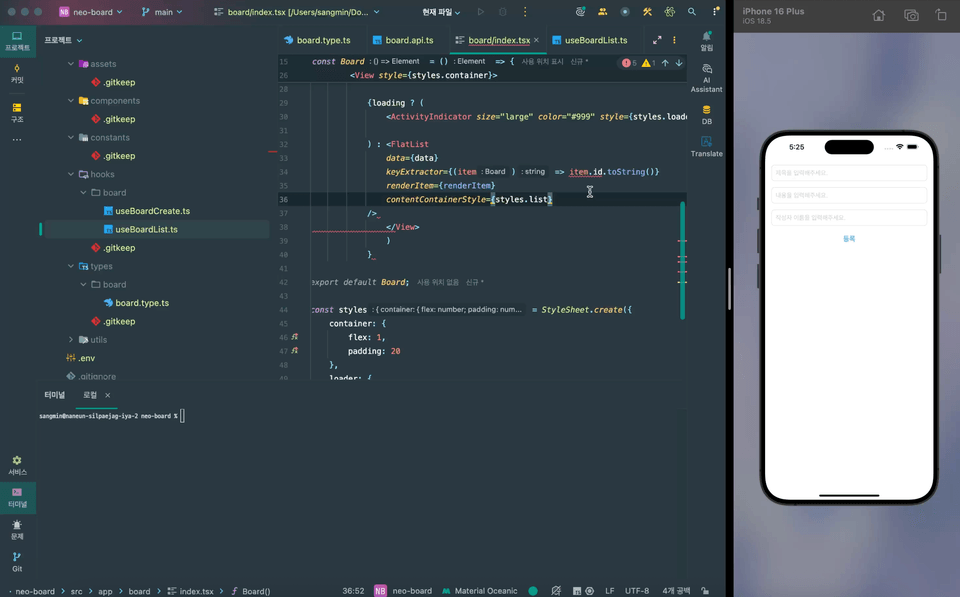The width and height of the screenshot is (960, 597).
Task: Click the Debug bug icon
Action: click(503, 12)
